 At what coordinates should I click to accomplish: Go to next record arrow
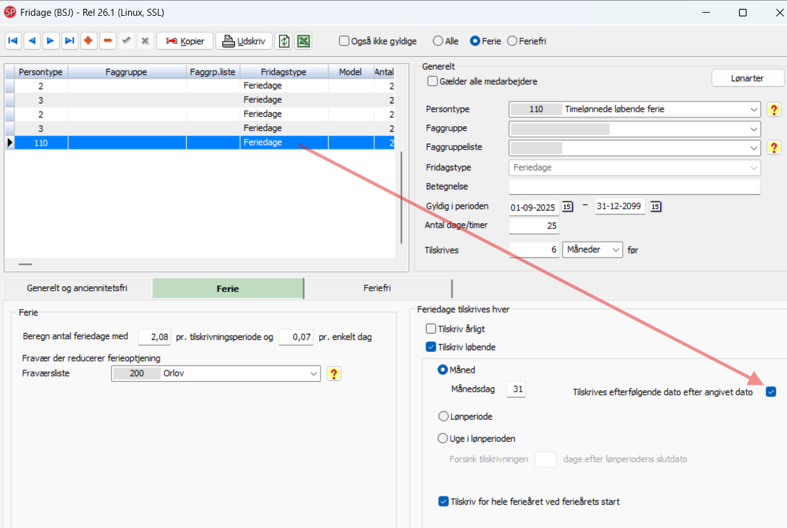(x=50, y=41)
